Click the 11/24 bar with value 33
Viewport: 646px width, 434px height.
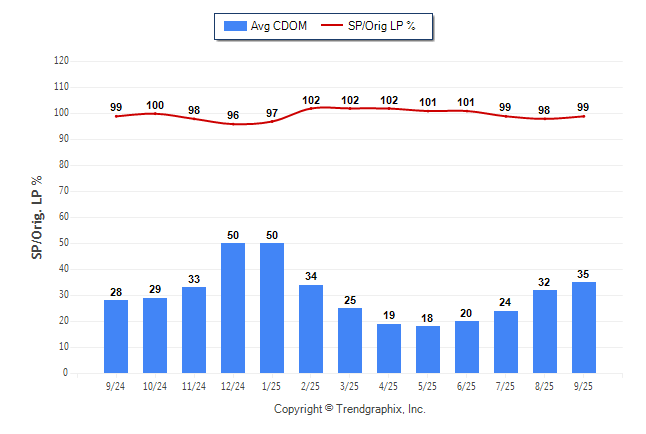[194, 330]
